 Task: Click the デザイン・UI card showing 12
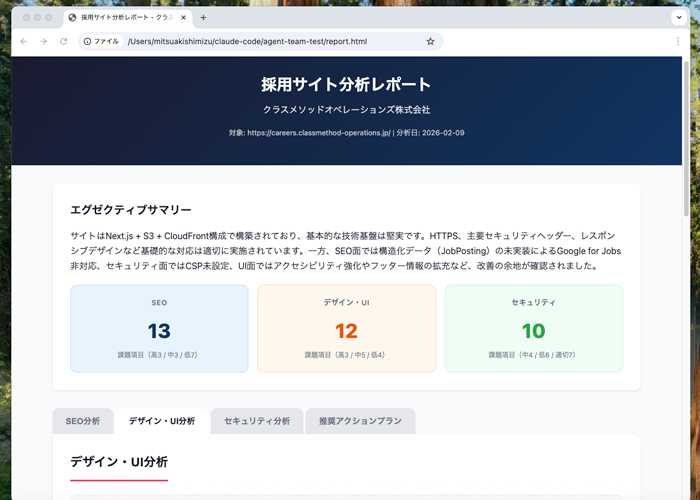[x=346, y=328]
